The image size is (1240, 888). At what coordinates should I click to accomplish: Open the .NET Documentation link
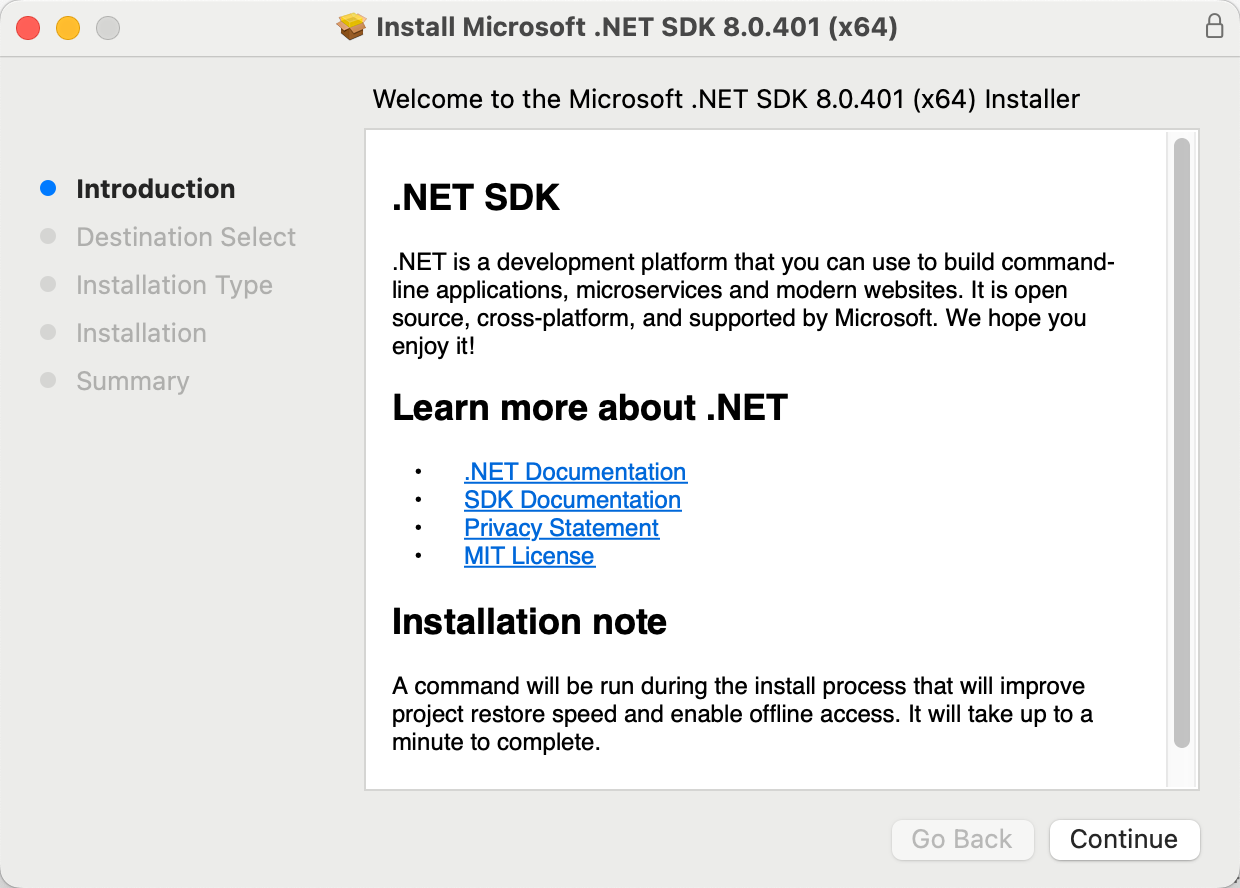(575, 472)
